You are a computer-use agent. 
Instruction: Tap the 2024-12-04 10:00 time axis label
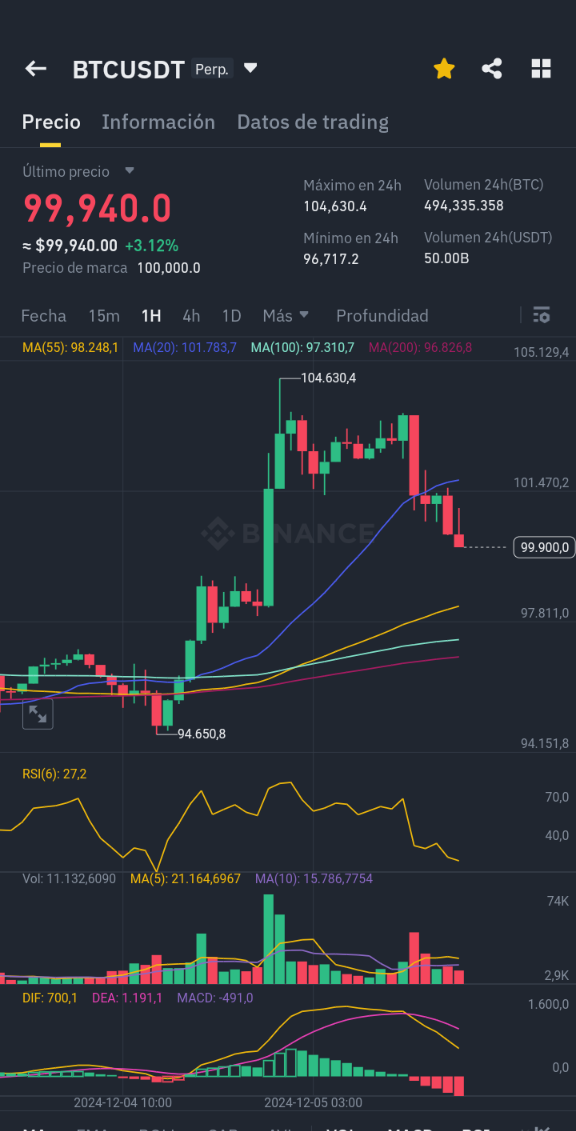pos(123,1103)
